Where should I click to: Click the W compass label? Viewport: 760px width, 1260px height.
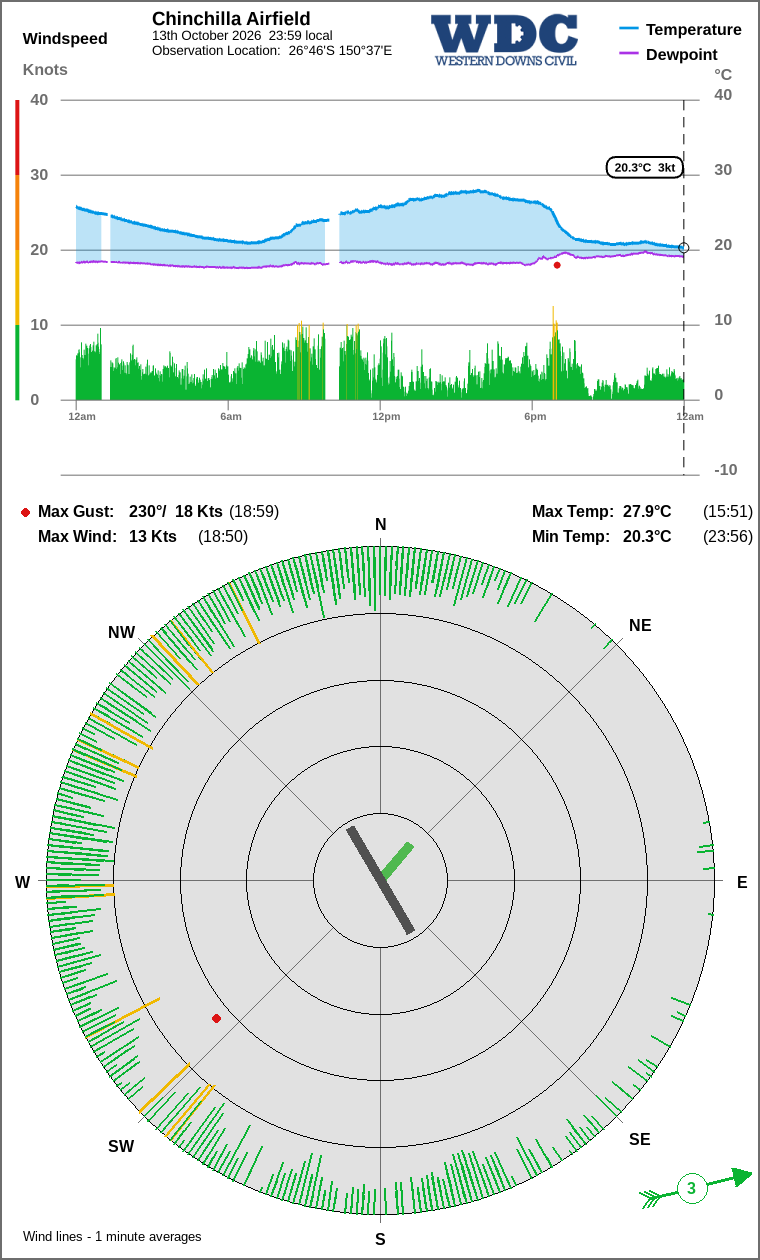[22, 882]
